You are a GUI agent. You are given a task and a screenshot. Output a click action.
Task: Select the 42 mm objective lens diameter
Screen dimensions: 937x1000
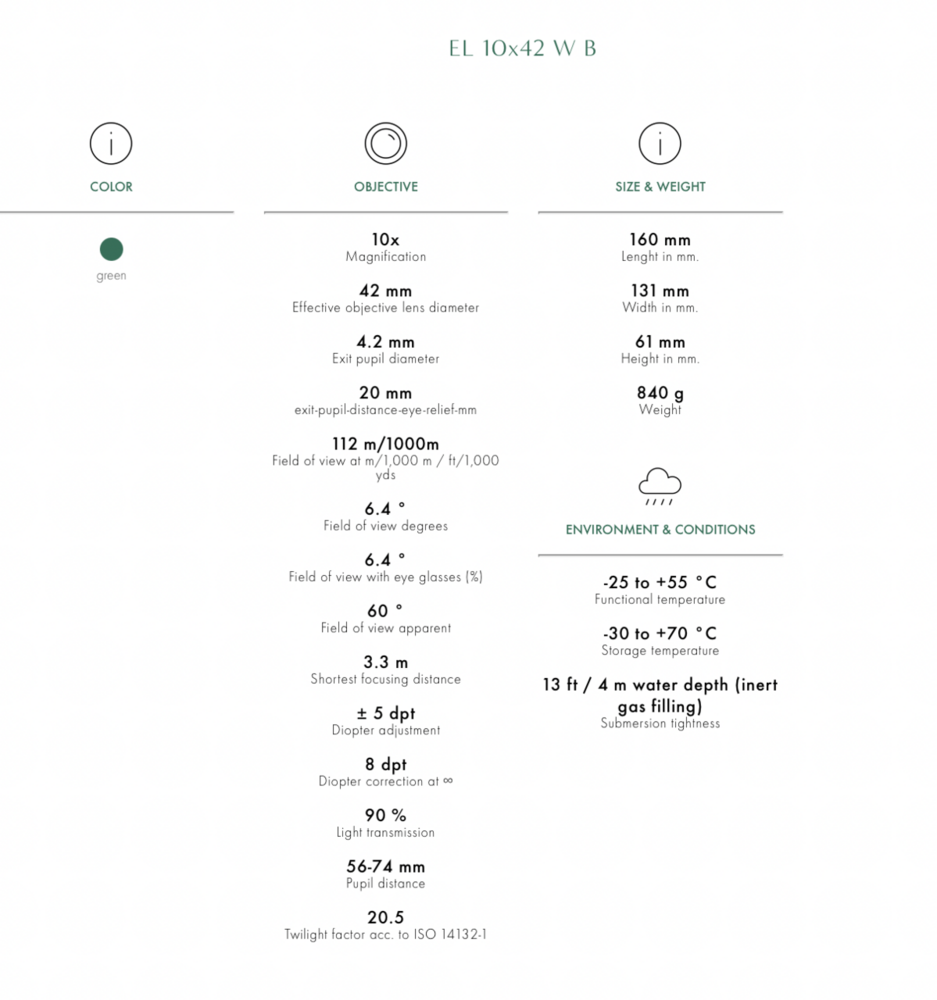pos(385,291)
